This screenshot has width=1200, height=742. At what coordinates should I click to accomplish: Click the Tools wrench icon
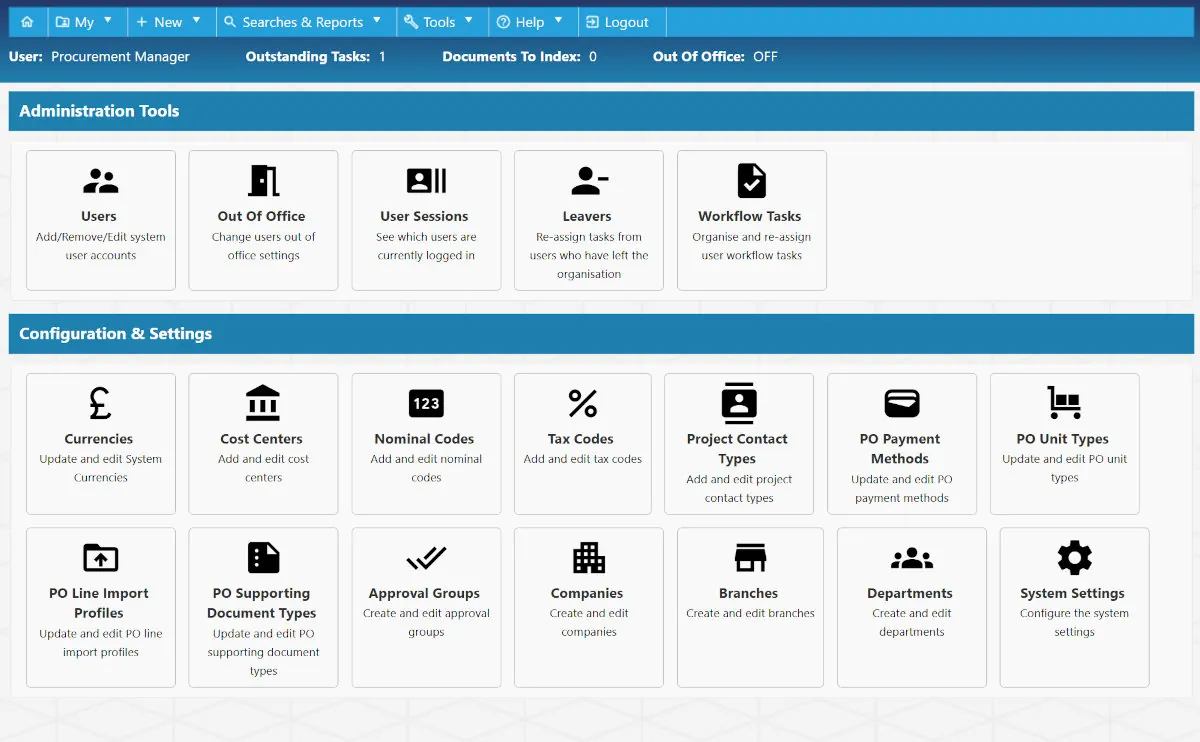411,22
